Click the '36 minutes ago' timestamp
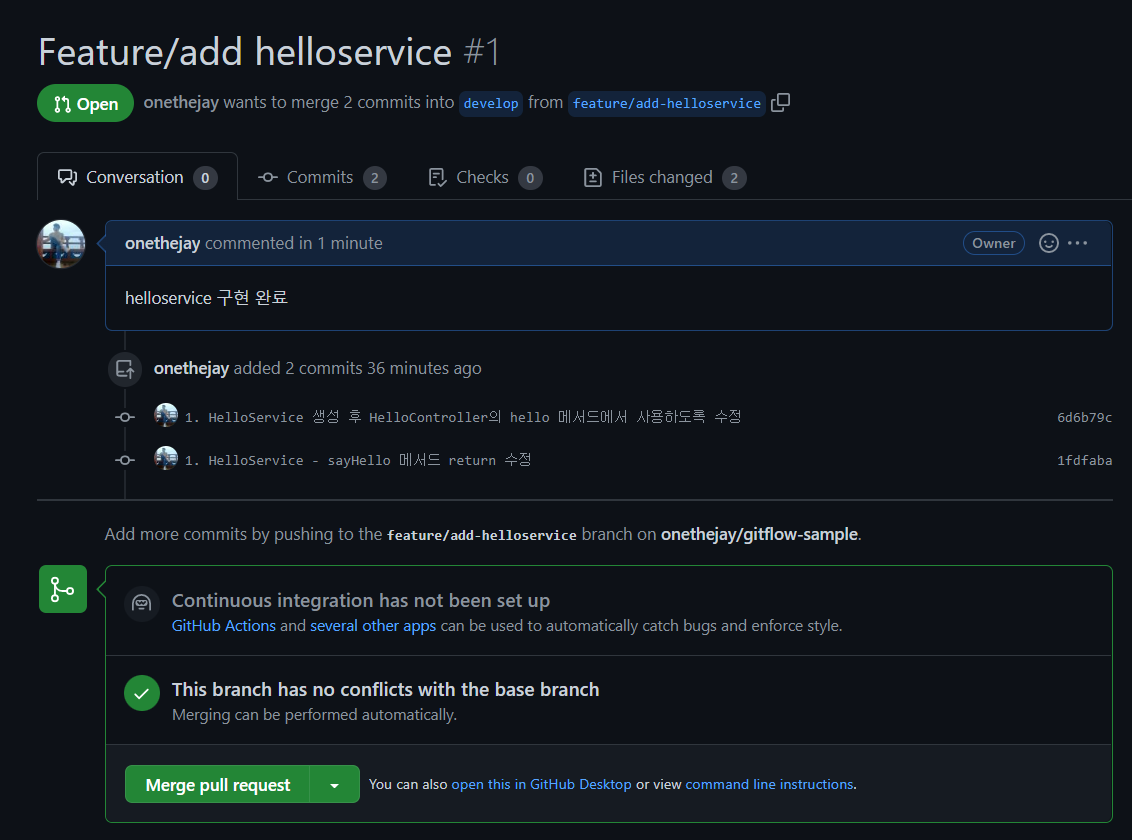 pos(424,368)
